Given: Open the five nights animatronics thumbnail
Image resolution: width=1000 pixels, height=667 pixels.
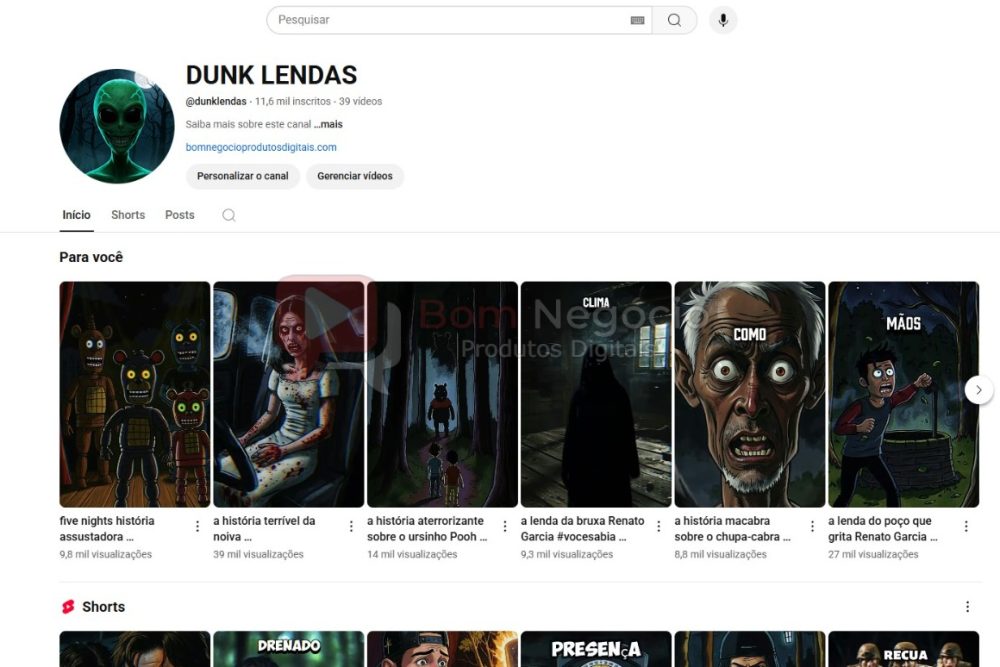Looking at the screenshot, I should 135,394.
